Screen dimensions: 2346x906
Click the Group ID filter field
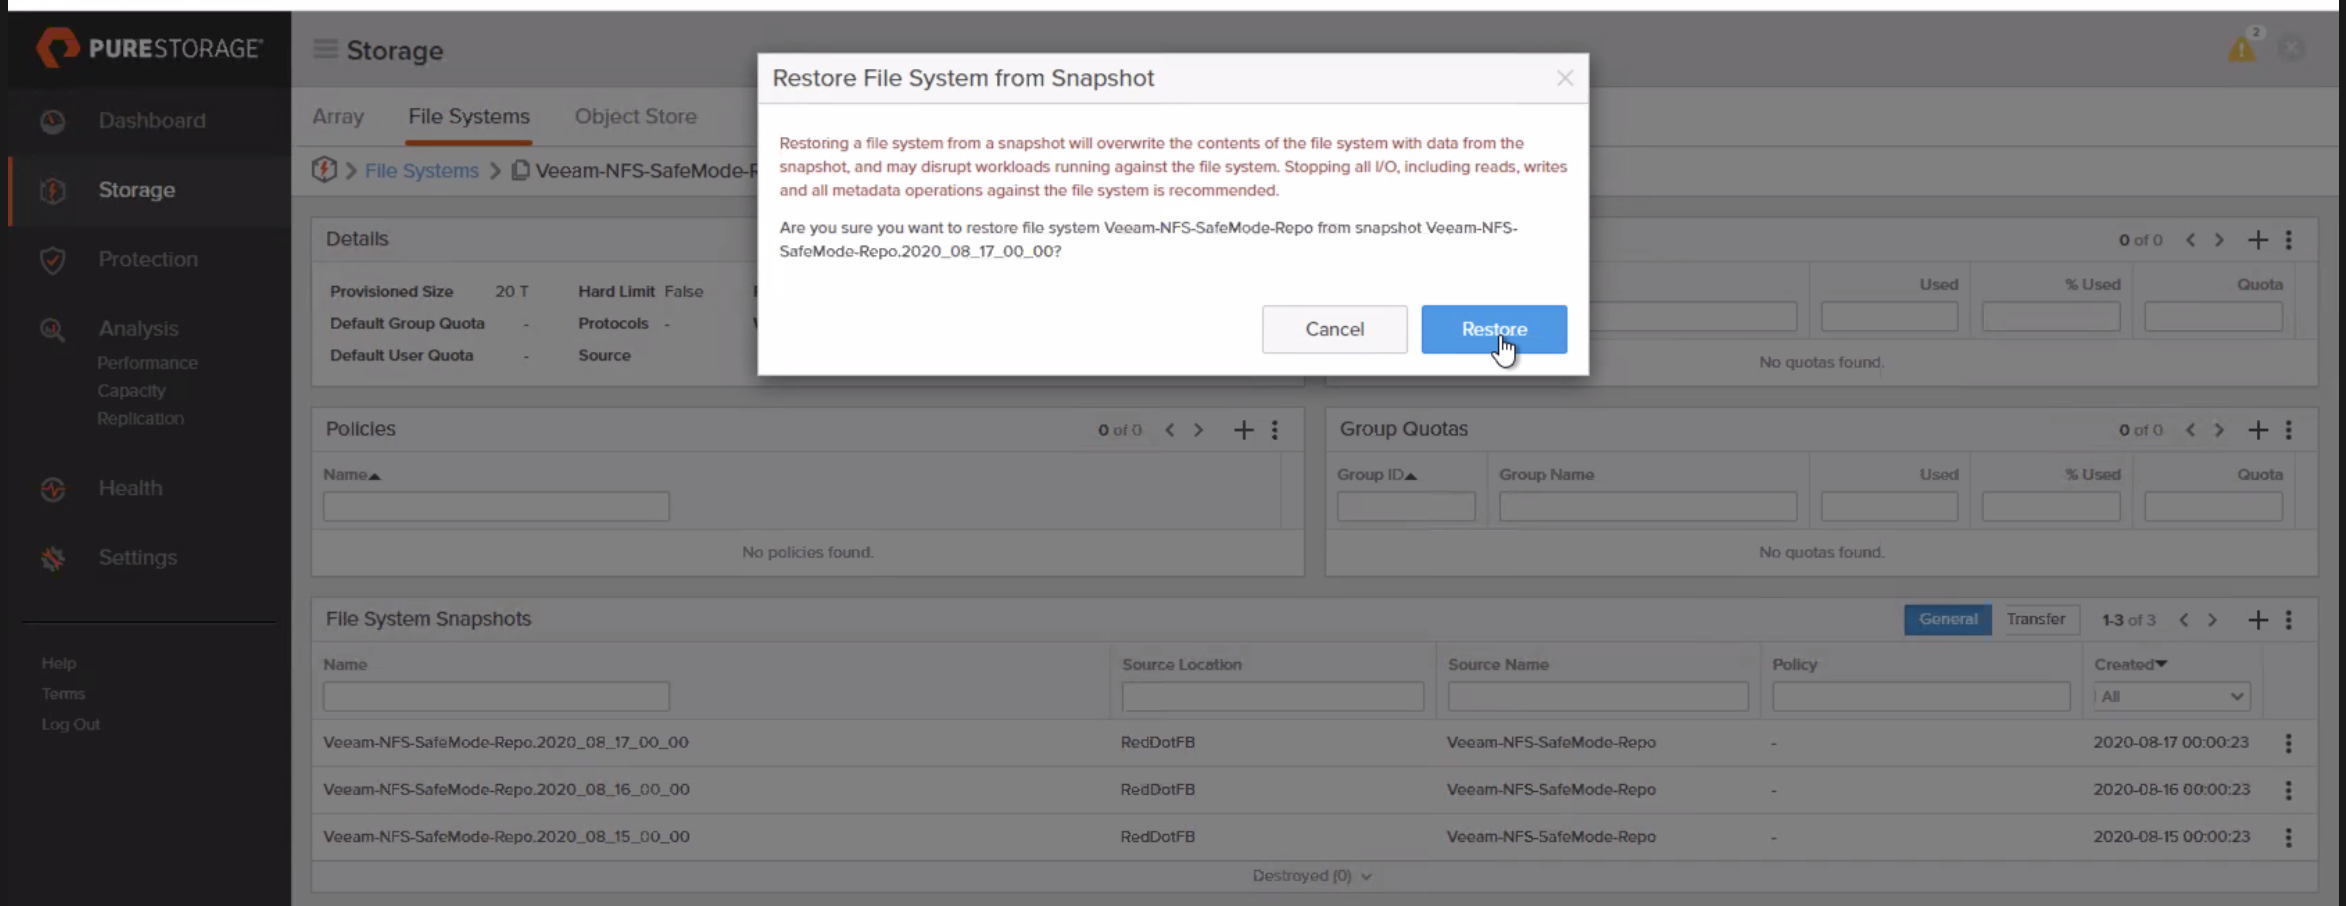pyautogui.click(x=1406, y=506)
